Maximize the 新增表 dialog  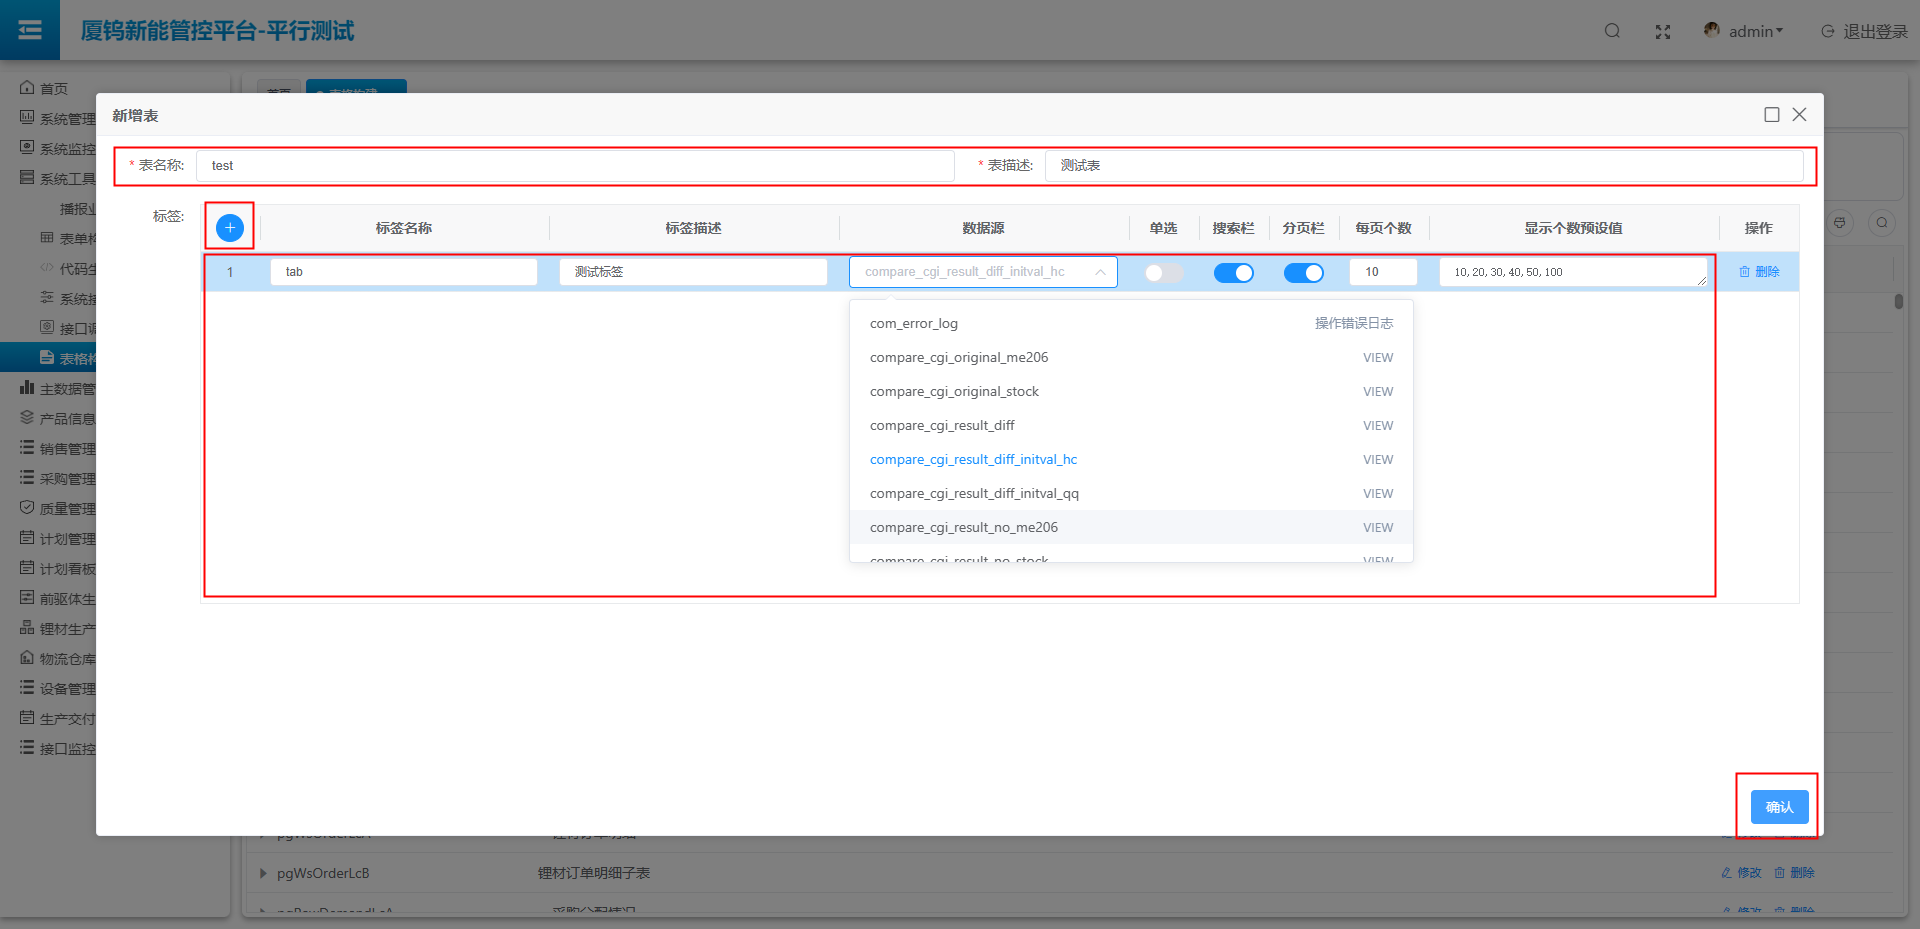point(1772,115)
